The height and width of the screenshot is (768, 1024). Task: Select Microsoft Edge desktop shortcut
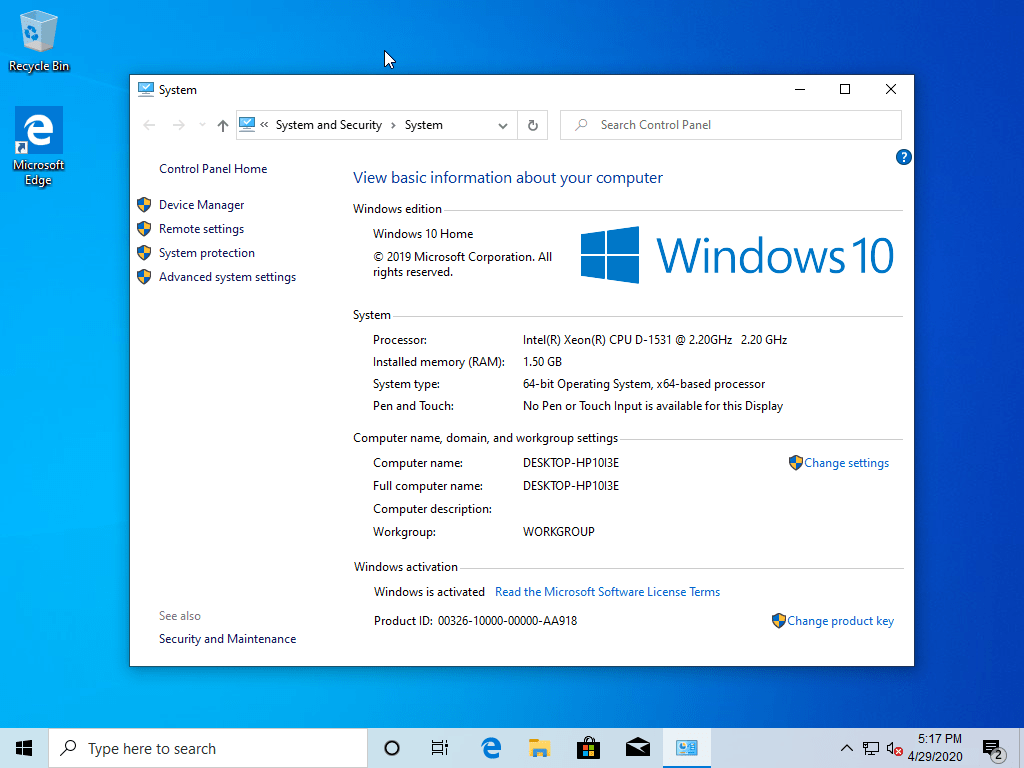39,147
